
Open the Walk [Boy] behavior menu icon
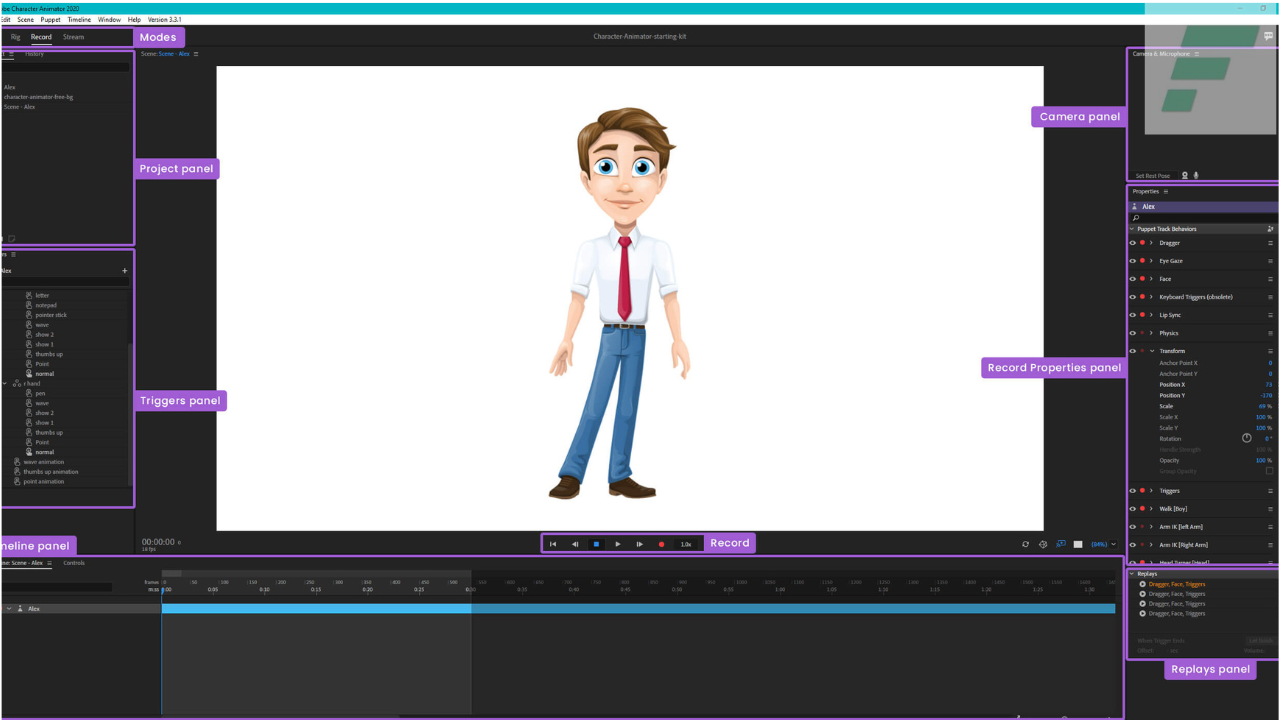(x=1271, y=509)
